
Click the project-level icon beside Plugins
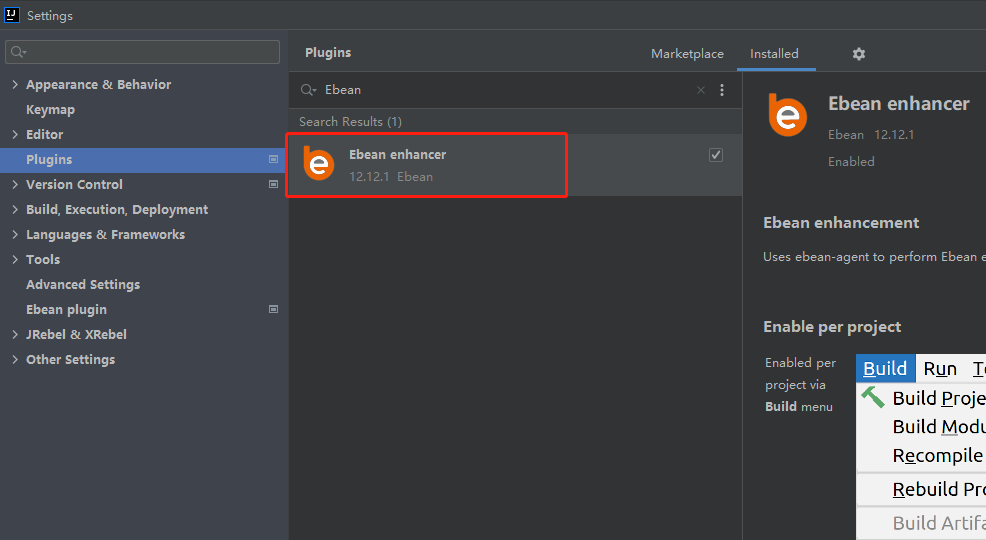pyautogui.click(x=274, y=160)
